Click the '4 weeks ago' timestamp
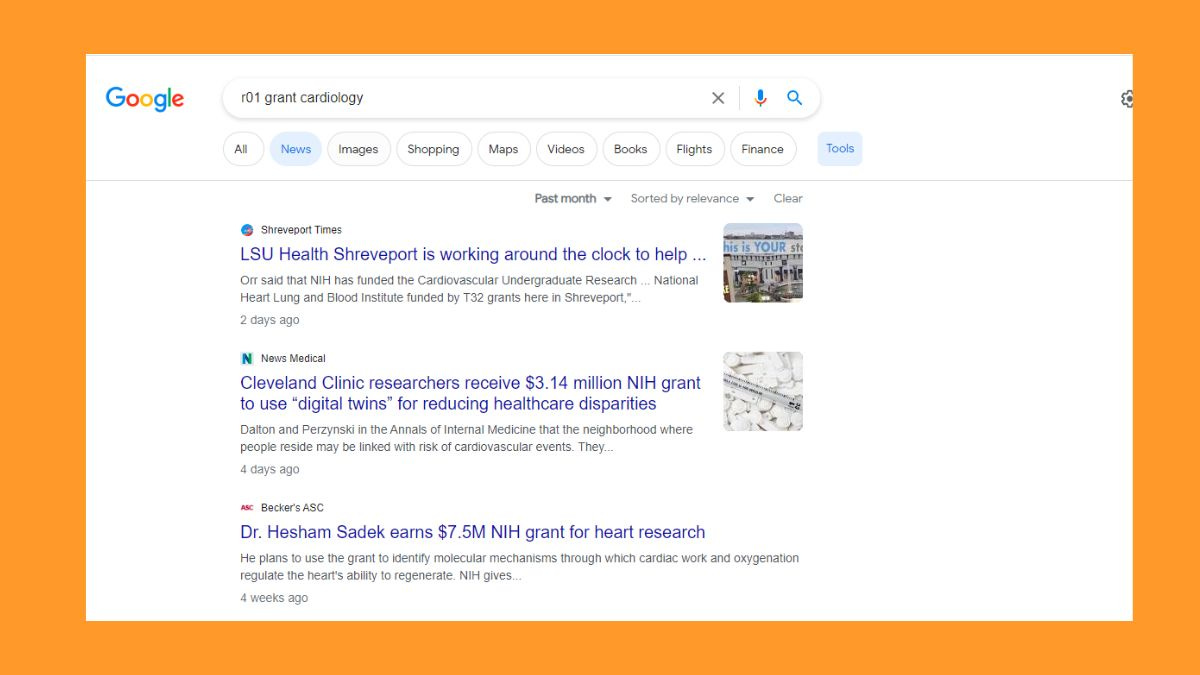This screenshot has width=1200, height=675. pyautogui.click(x=274, y=598)
